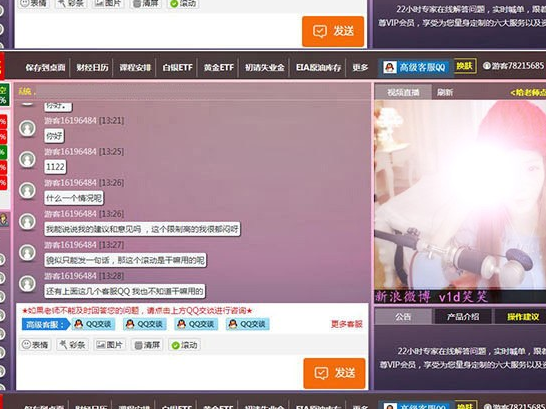The image size is (546, 409).
Task: Click the 换肤 skin change button
Action: point(465,66)
